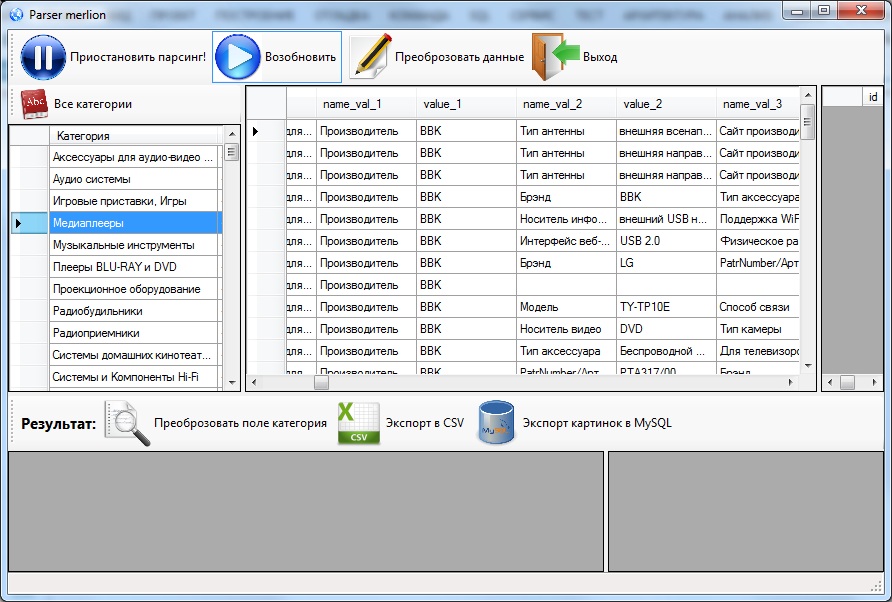Click the blue pause parsing icon

point(43,57)
